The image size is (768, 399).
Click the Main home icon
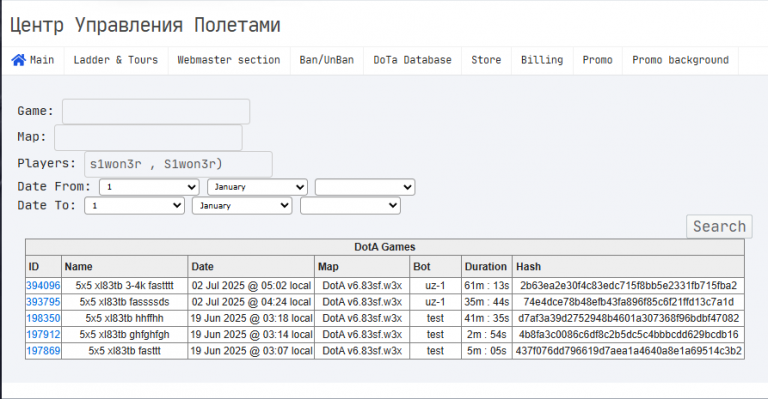point(19,60)
